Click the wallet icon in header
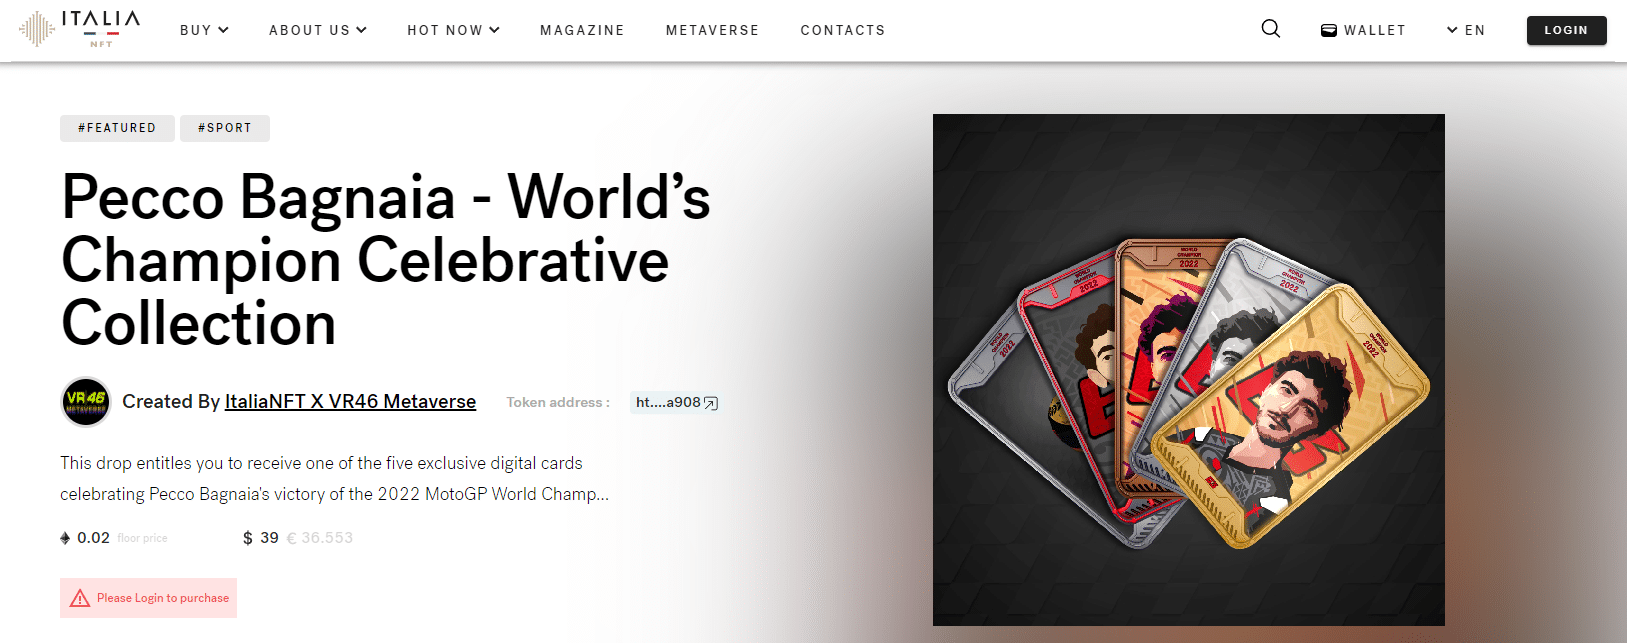The width and height of the screenshot is (1627, 643). point(1329,30)
